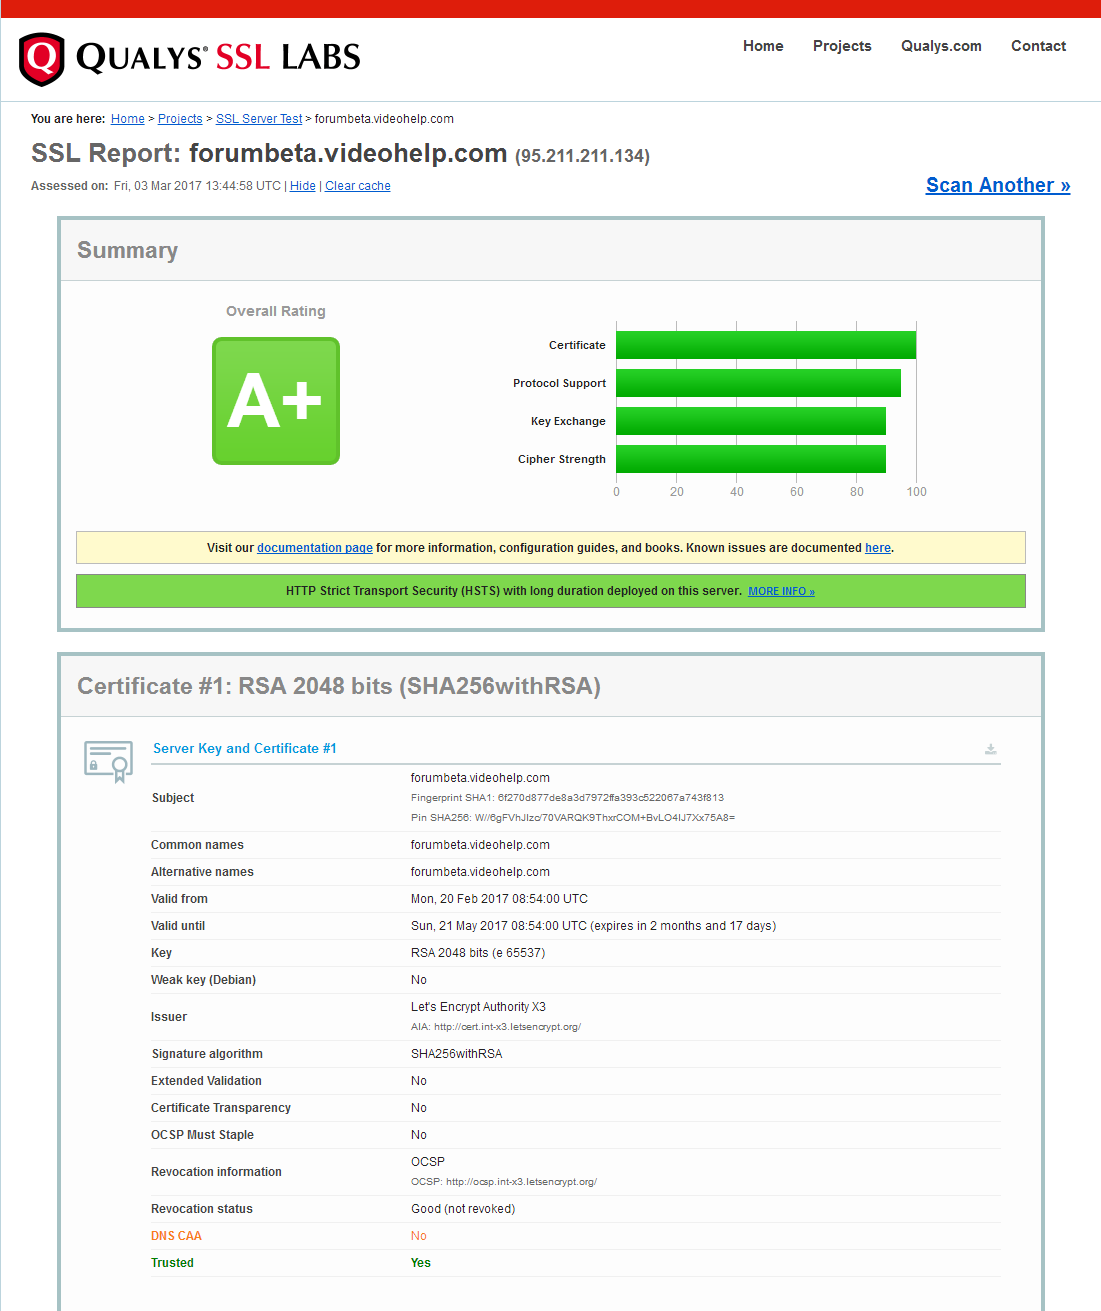This screenshot has height=1311, width=1101.
Task: Click the Projects breadcrumb link
Action: click(180, 119)
